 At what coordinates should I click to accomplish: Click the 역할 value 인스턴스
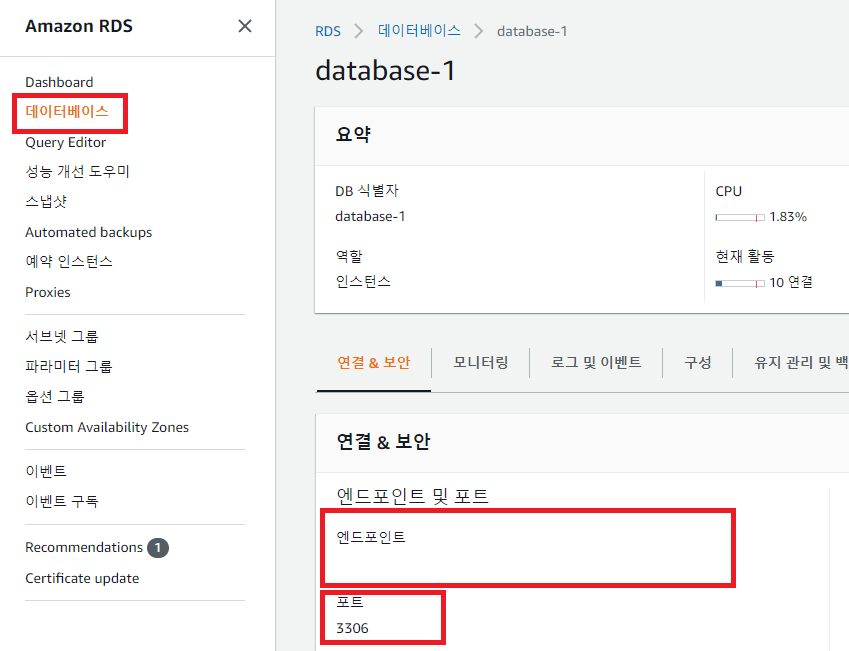click(x=363, y=282)
